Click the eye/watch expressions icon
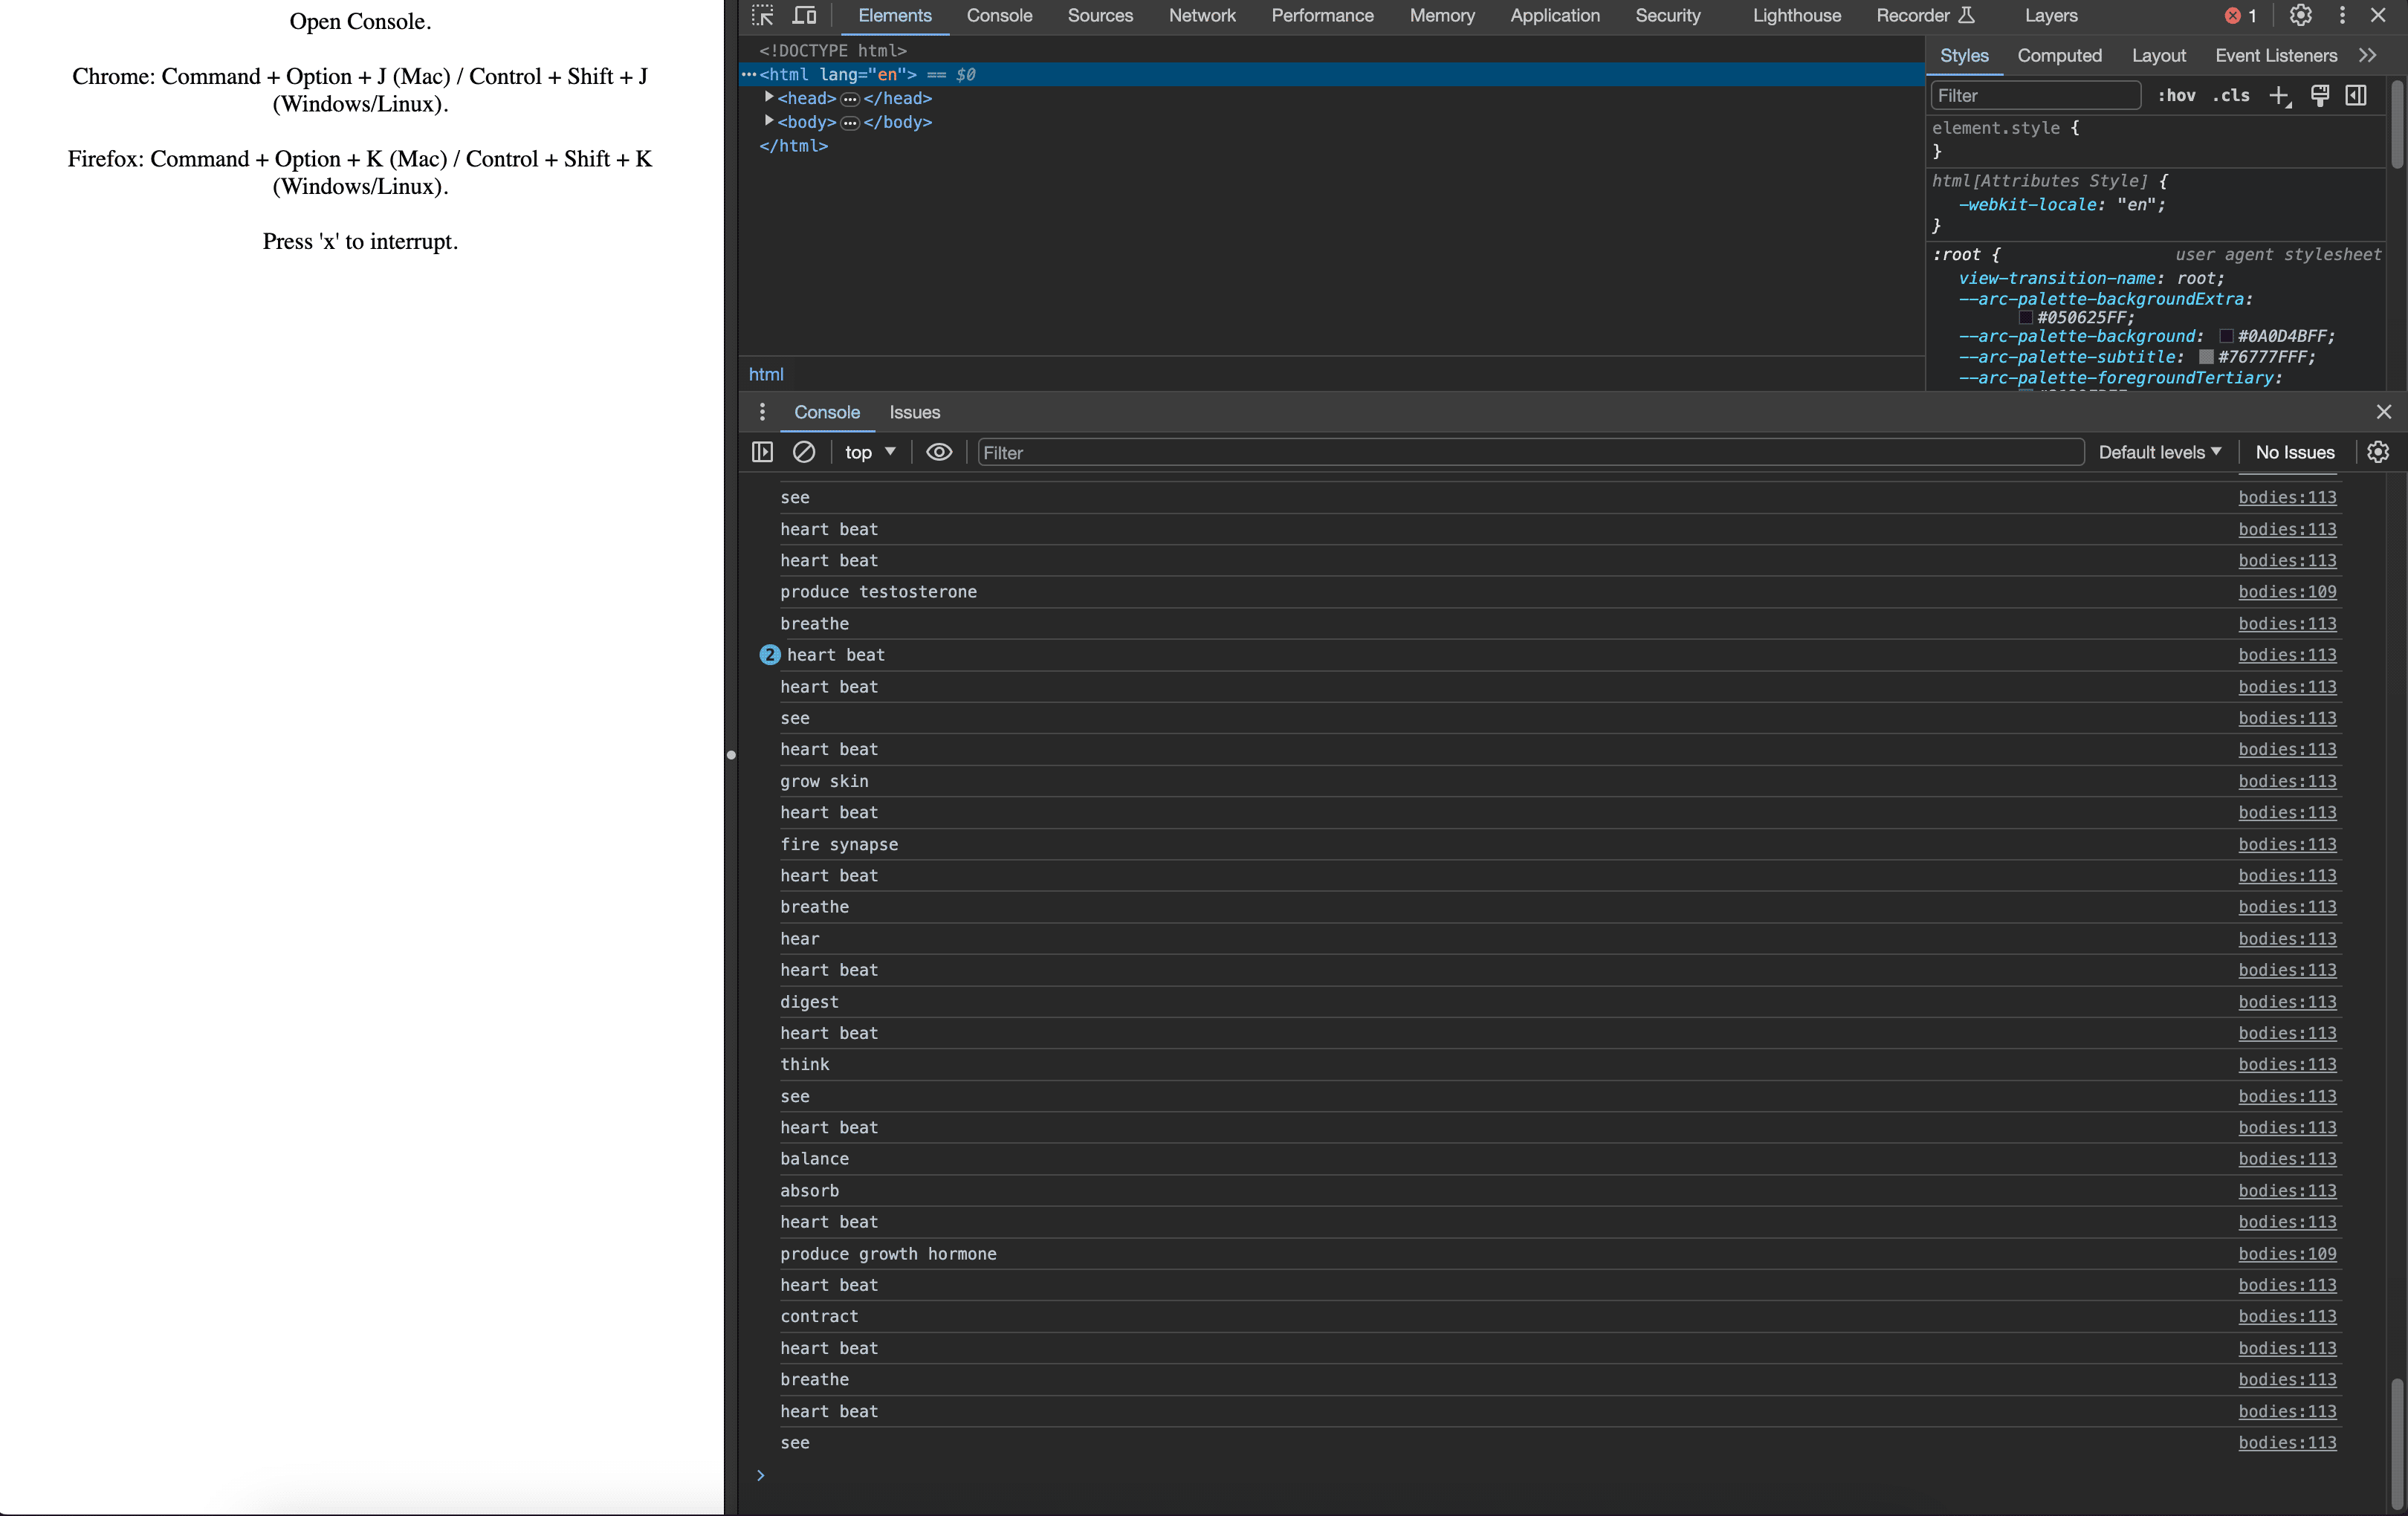Screen dimensions: 2408x1516 click(938, 450)
